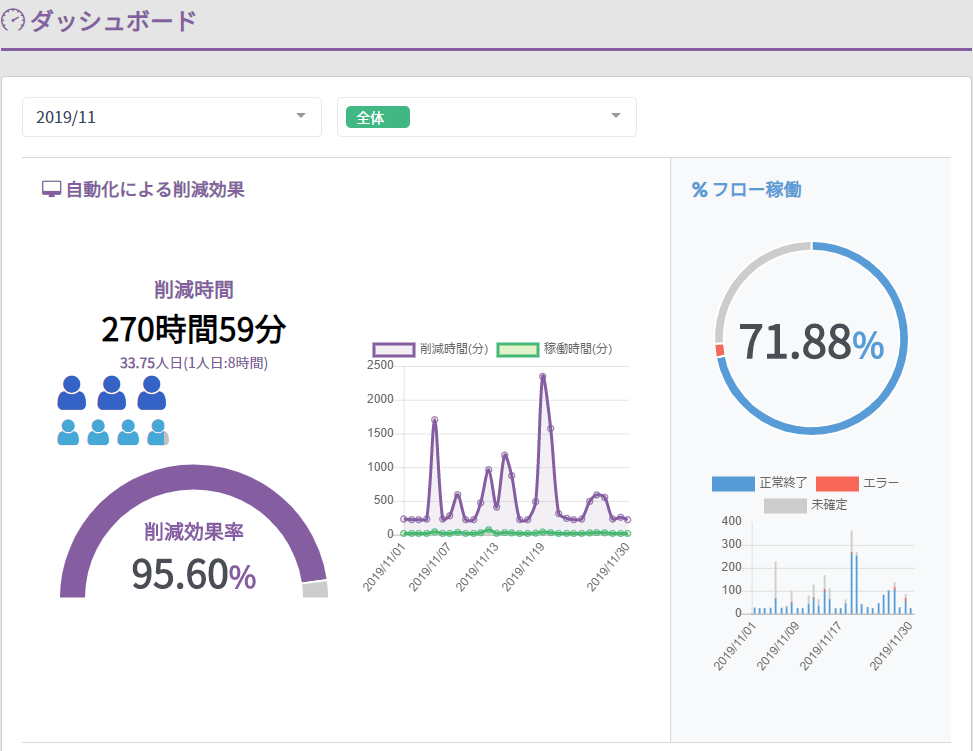
Task: Click the monitor icon beside 自動化による削減効果
Action: click(52, 189)
